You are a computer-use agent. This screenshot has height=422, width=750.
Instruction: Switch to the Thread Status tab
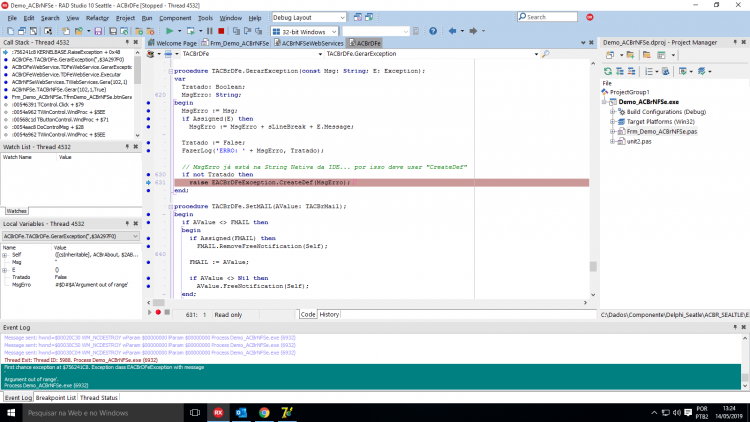[99, 398]
